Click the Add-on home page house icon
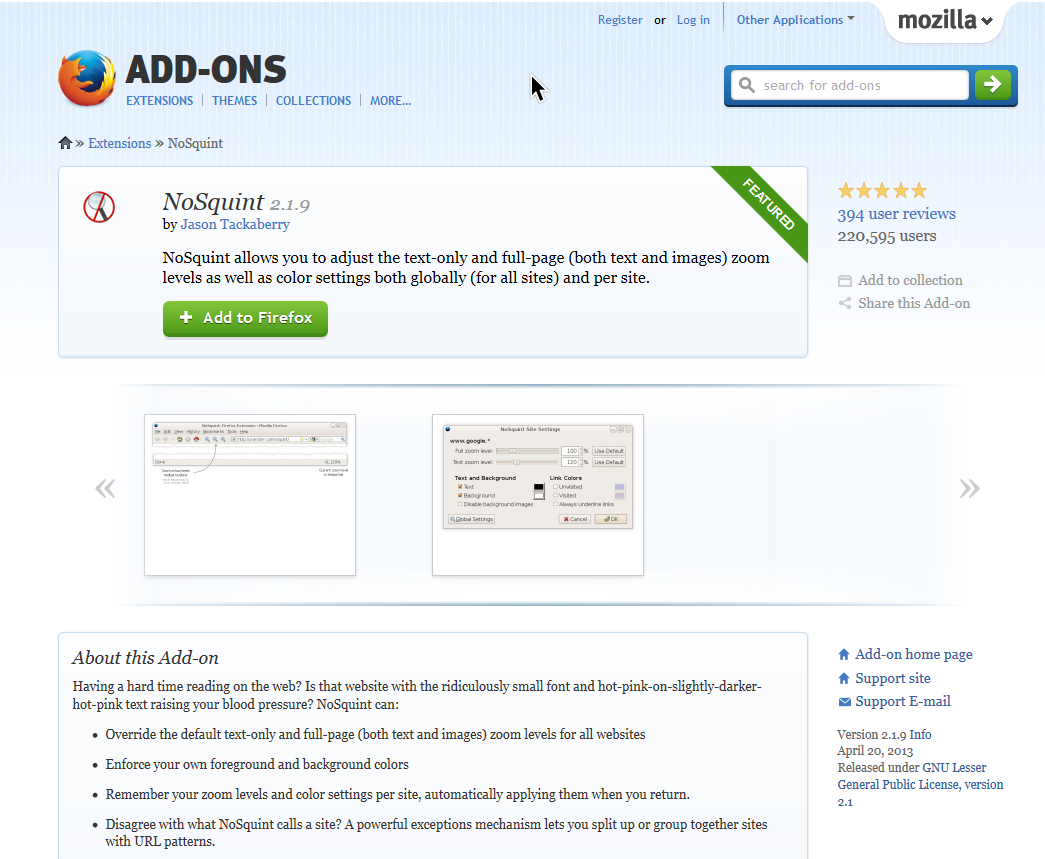The image size is (1045, 859). (x=844, y=654)
